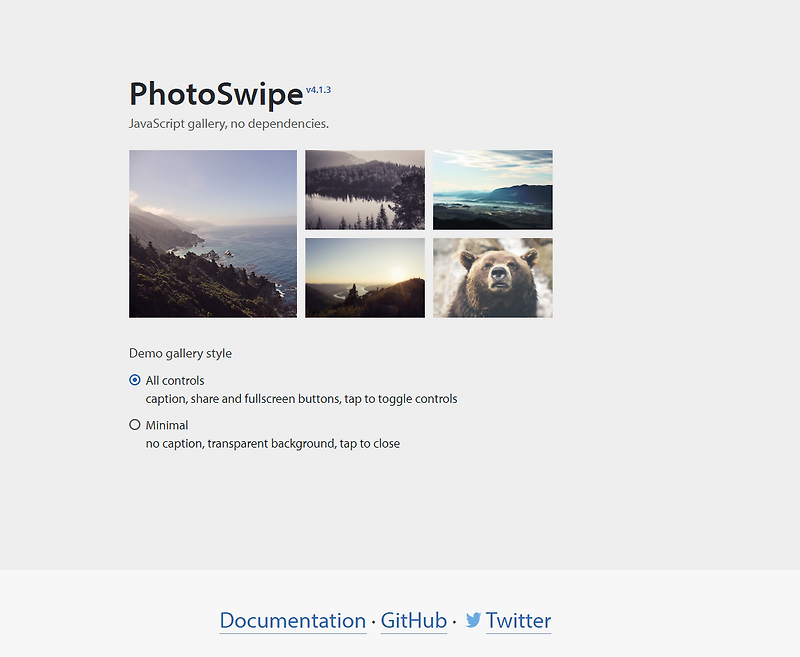Open the bear portrait thumbnail

tap(492, 277)
